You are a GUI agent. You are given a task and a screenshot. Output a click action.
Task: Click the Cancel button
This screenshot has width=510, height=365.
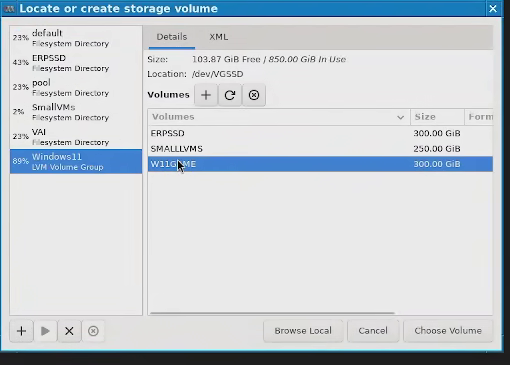tap(373, 331)
